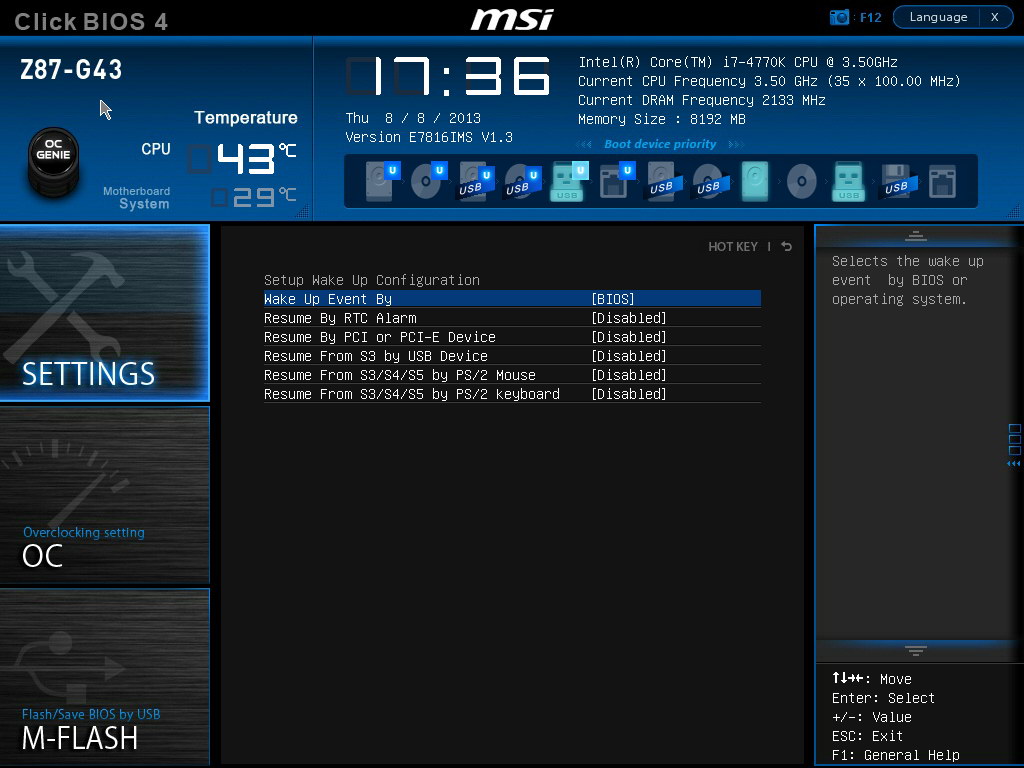Image resolution: width=1024 pixels, height=768 pixels.
Task: Click the 'Setup Wake Up Configuration' heading
Action: (372, 280)
